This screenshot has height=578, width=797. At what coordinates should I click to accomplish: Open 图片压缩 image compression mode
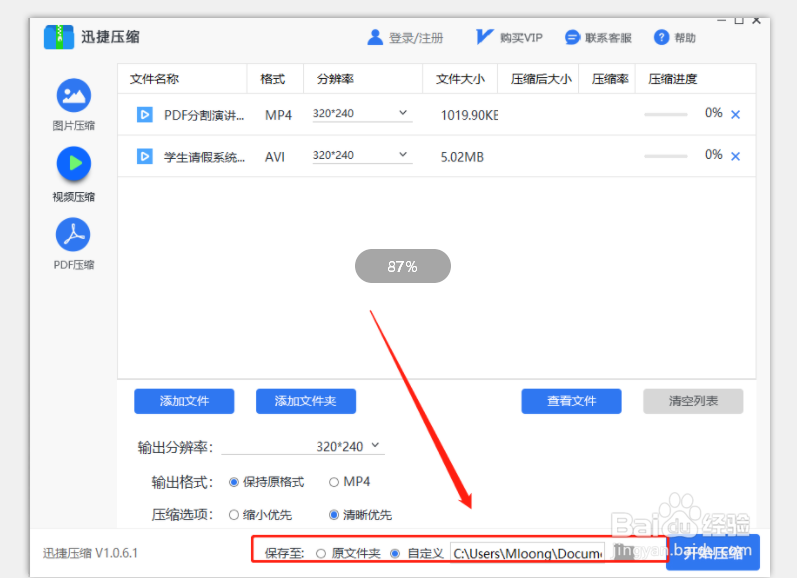pyautogui.click(x=74, y=95)
